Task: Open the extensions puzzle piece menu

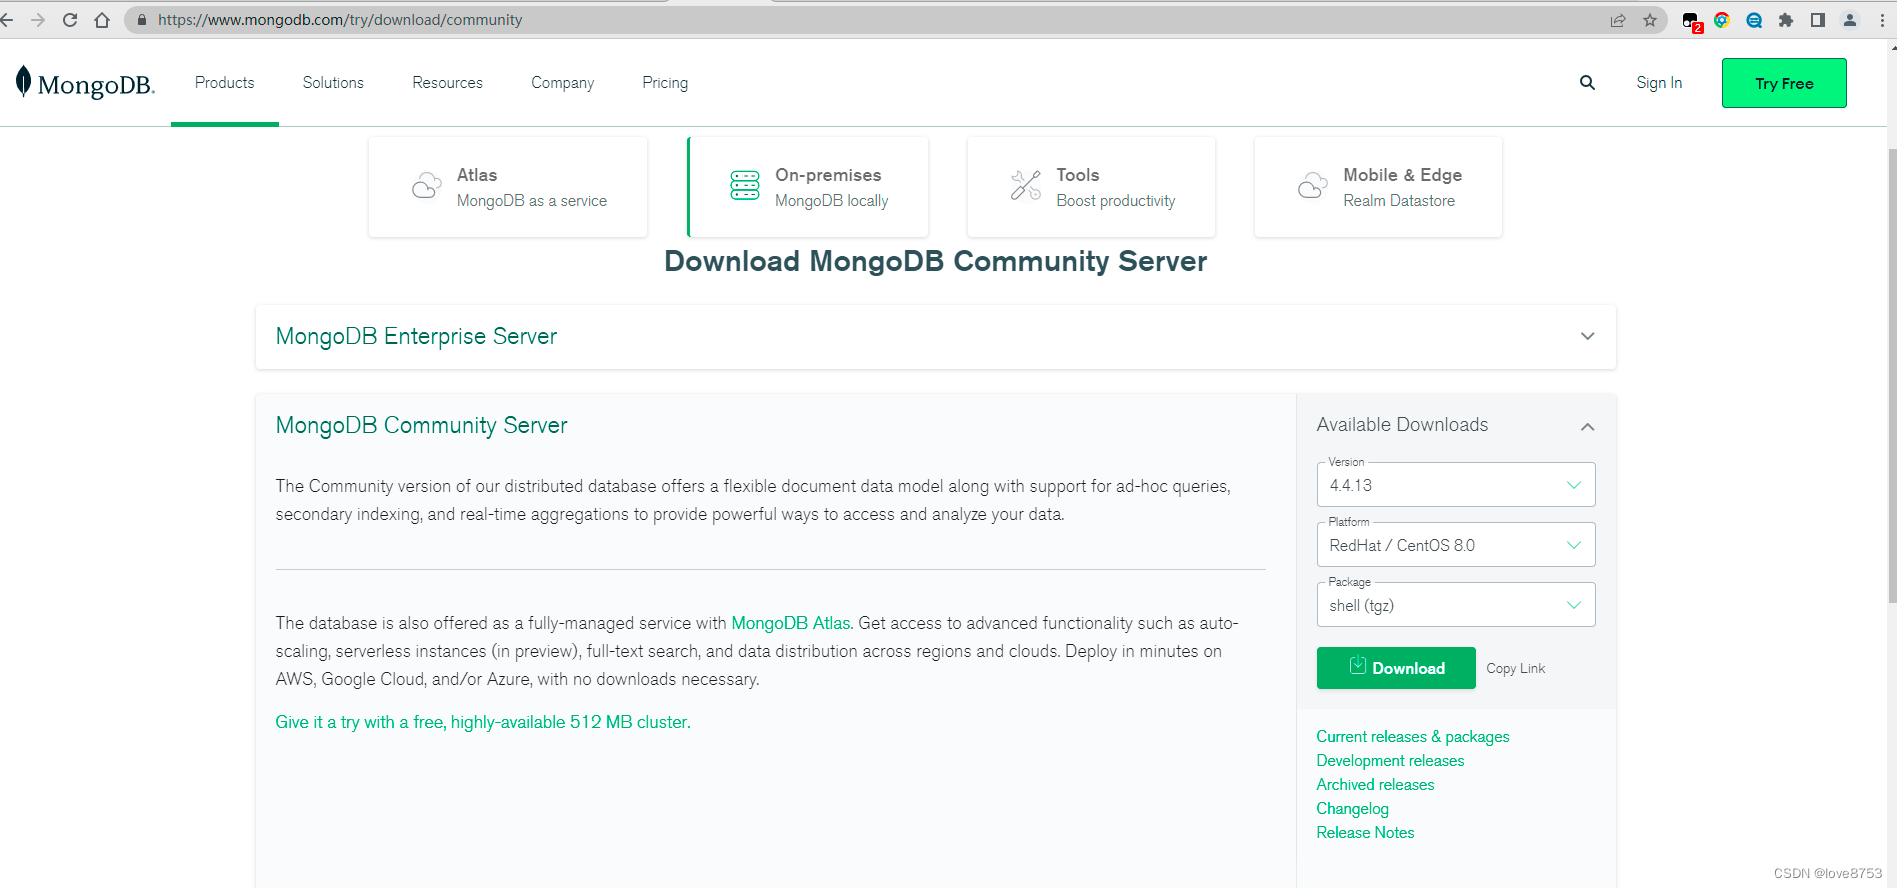Action: (1786, 20)
